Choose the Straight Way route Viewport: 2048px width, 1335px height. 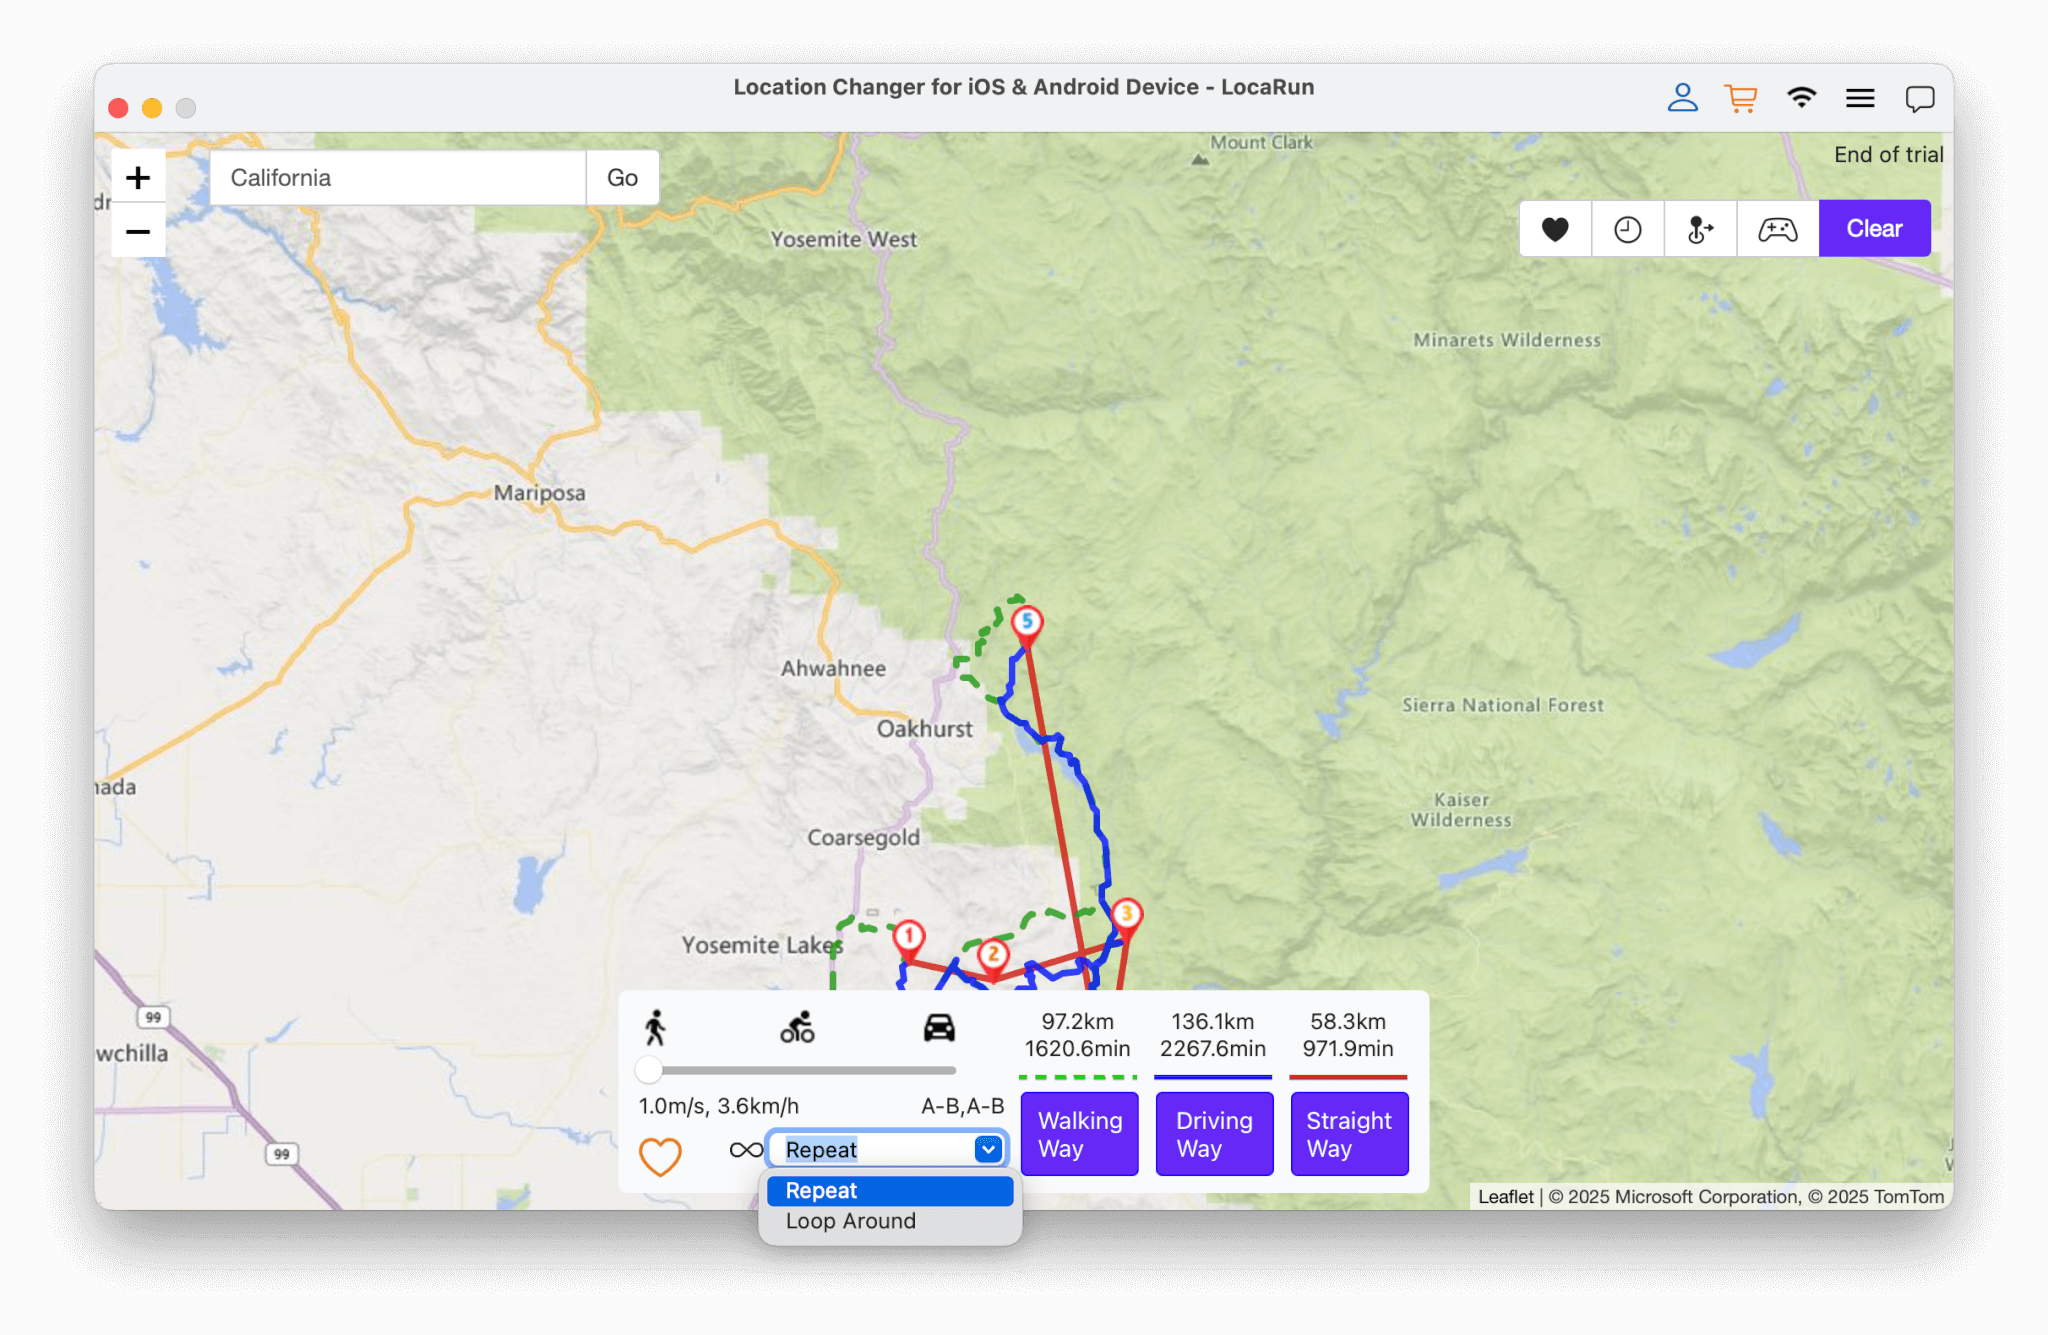tap(1349, 1134)
